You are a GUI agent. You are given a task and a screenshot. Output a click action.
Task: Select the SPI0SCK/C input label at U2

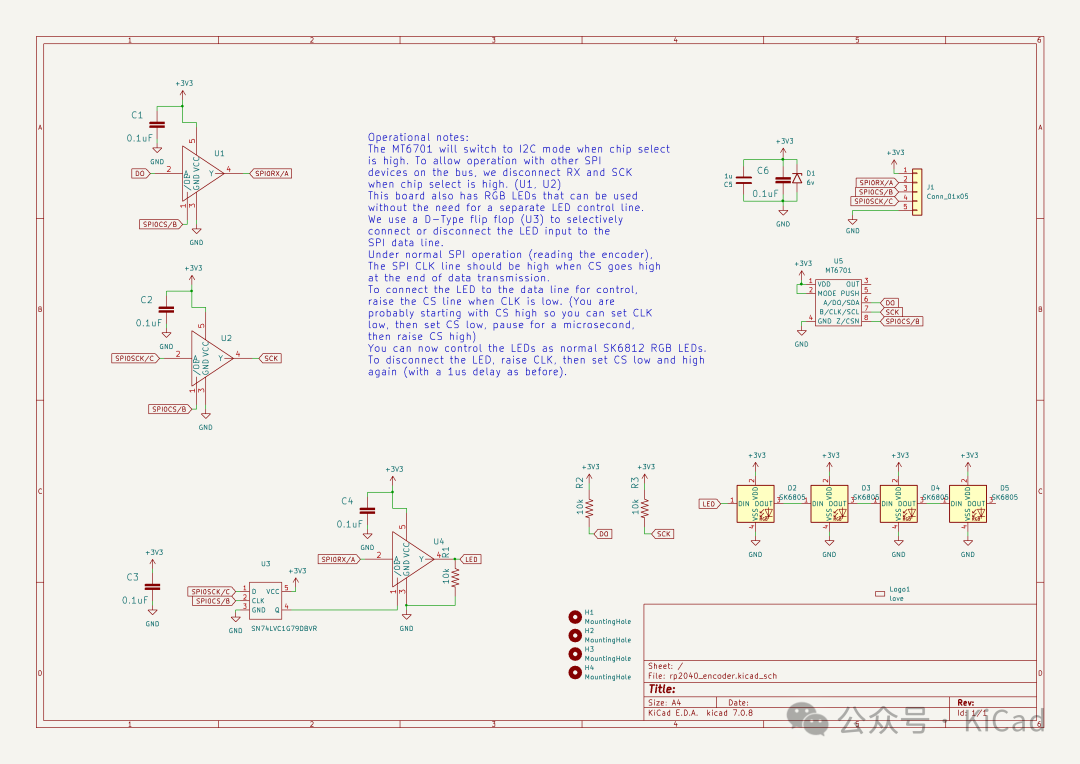[x=135, y=358]
